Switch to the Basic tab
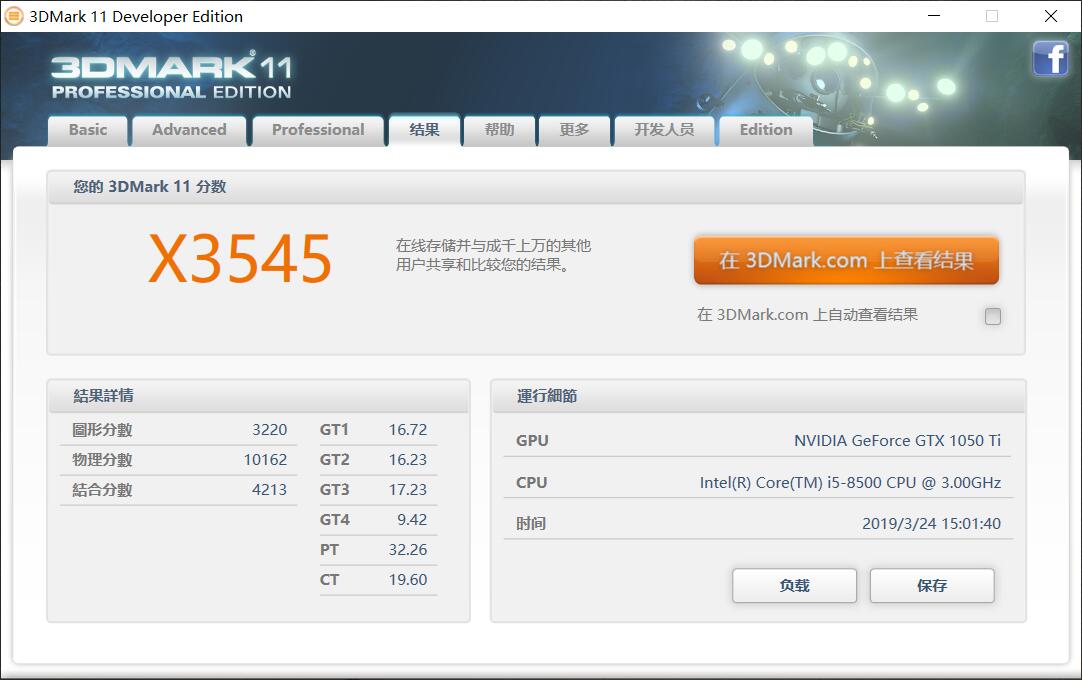 pyautogui.click(x=87, y=130)
